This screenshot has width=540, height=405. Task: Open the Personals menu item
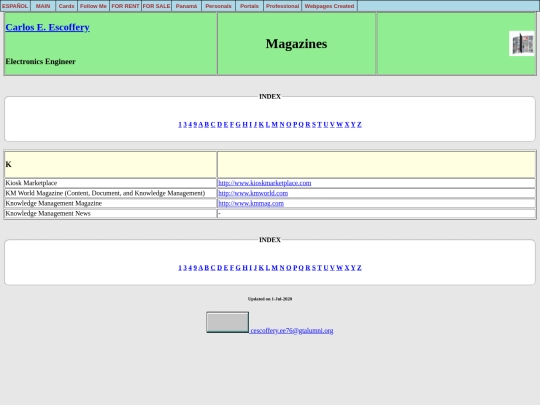click(218, 6)
